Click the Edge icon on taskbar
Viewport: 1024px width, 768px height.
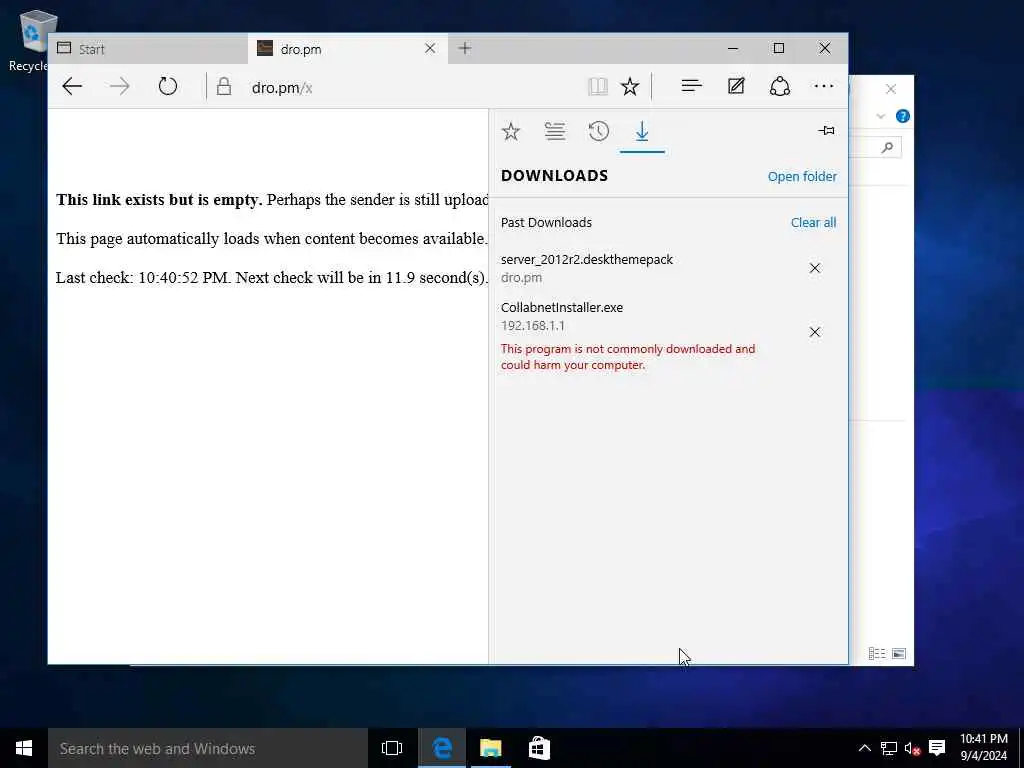coord(442,748)
